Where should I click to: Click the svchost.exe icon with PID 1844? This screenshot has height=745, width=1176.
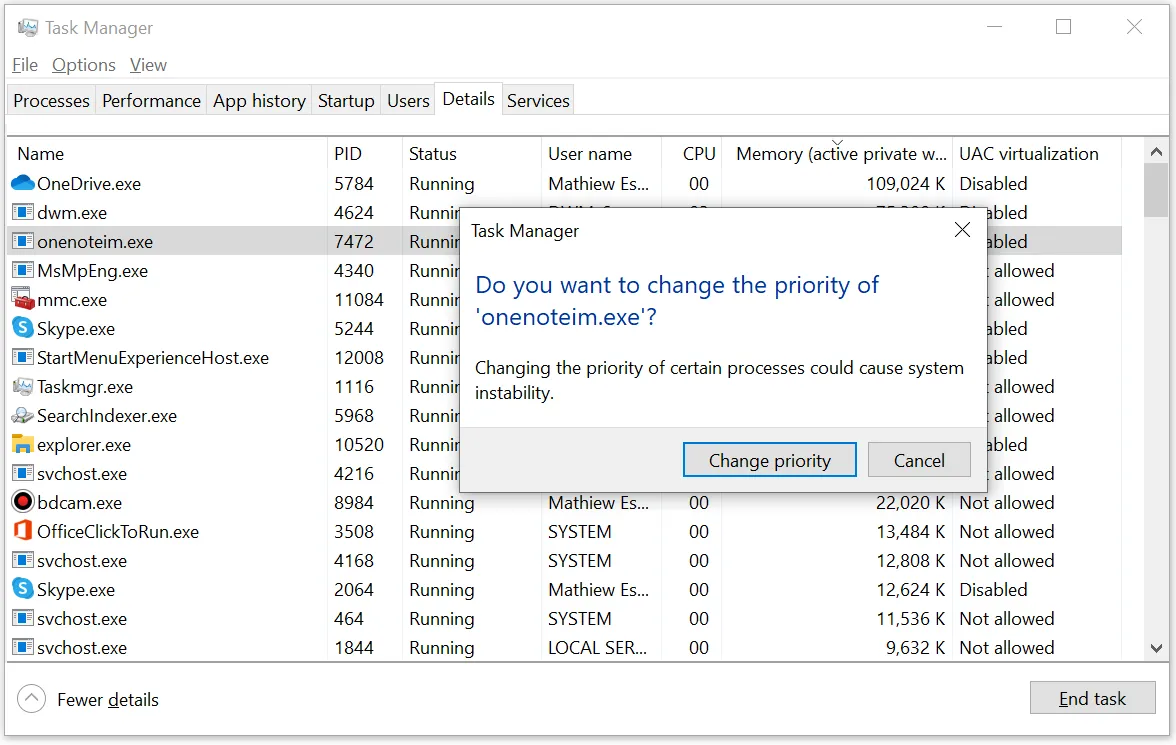point(23,647)
